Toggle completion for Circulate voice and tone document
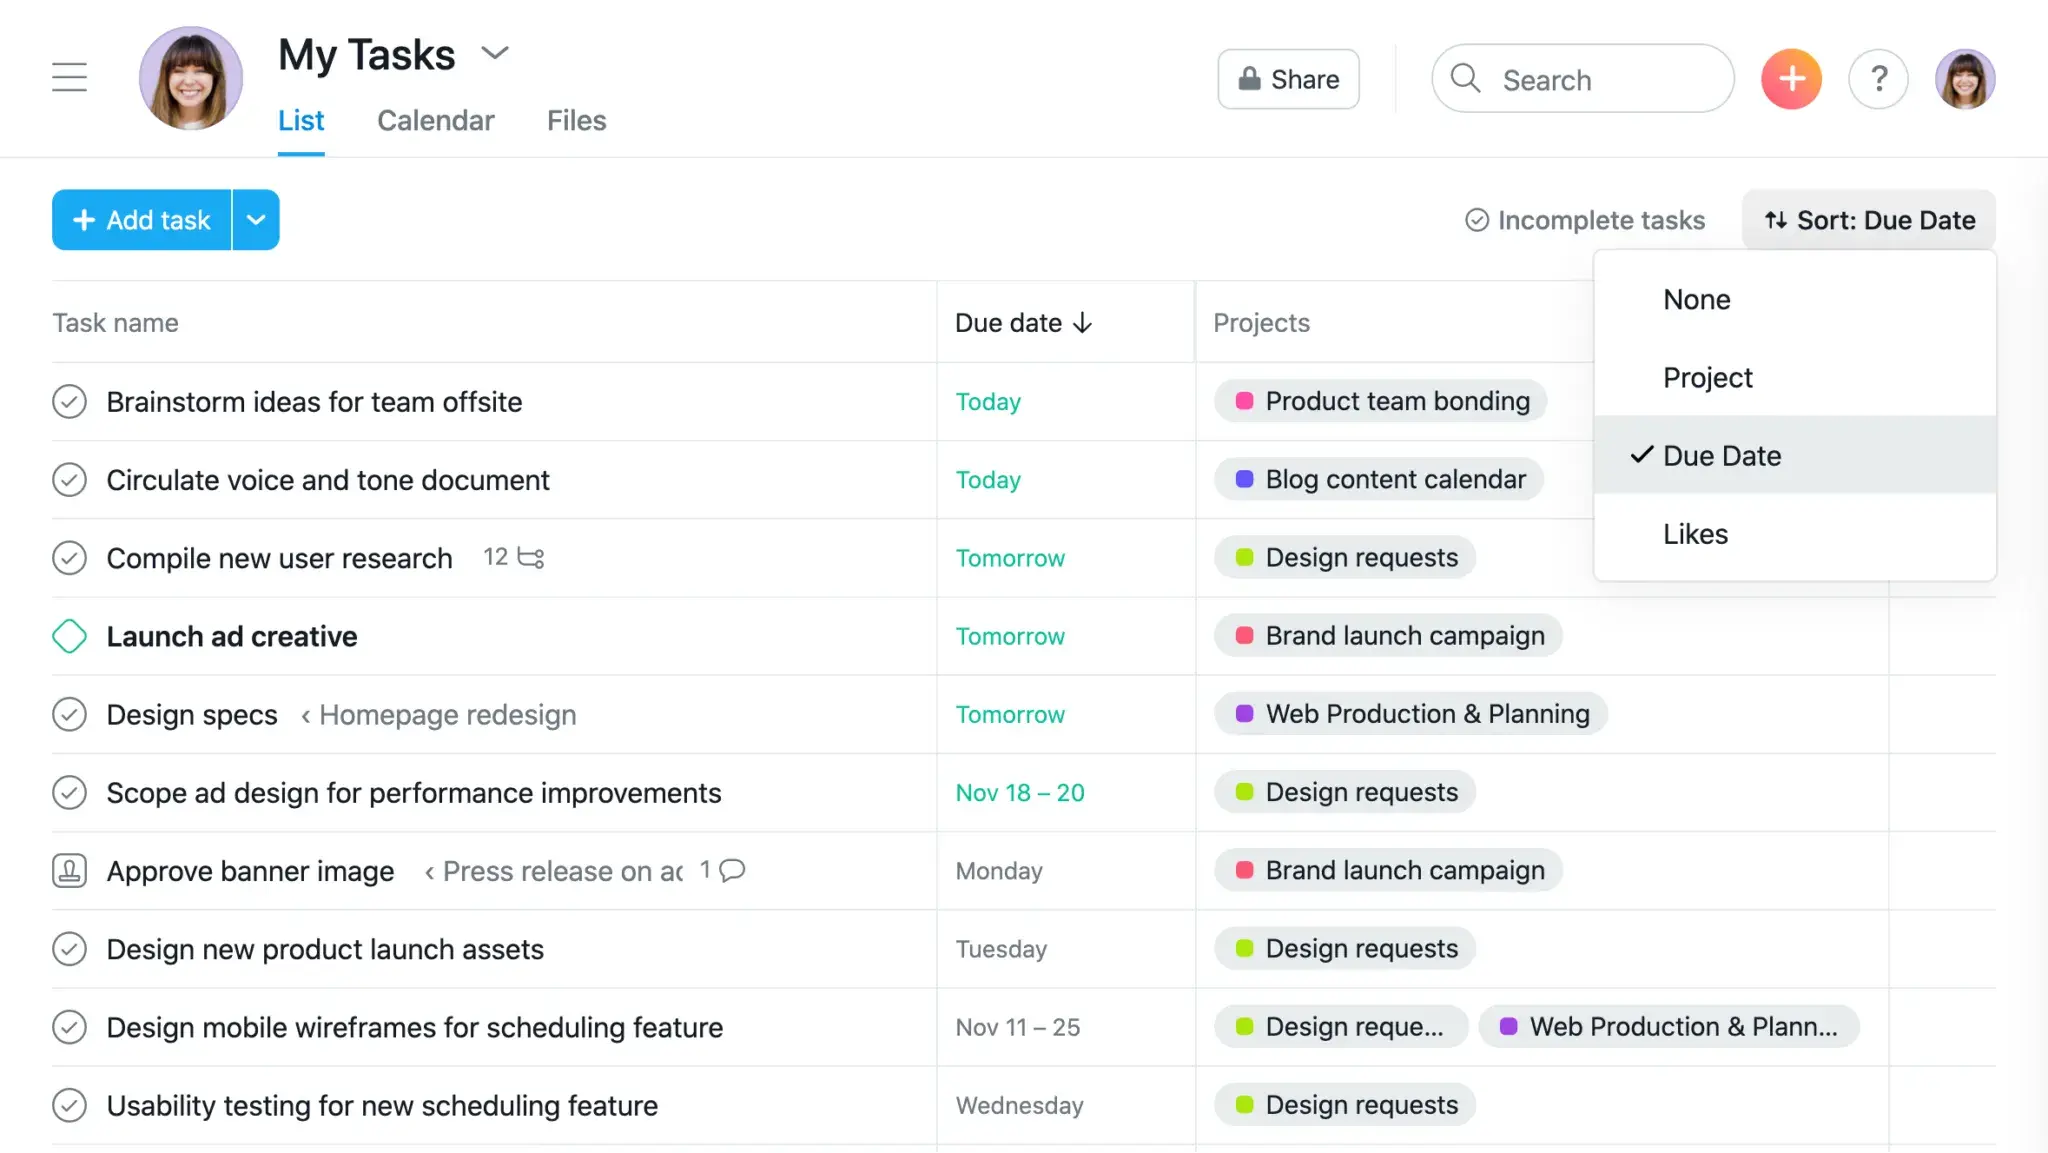Viewport: 2048px width, 1153px height. click(x=70, y=479)
